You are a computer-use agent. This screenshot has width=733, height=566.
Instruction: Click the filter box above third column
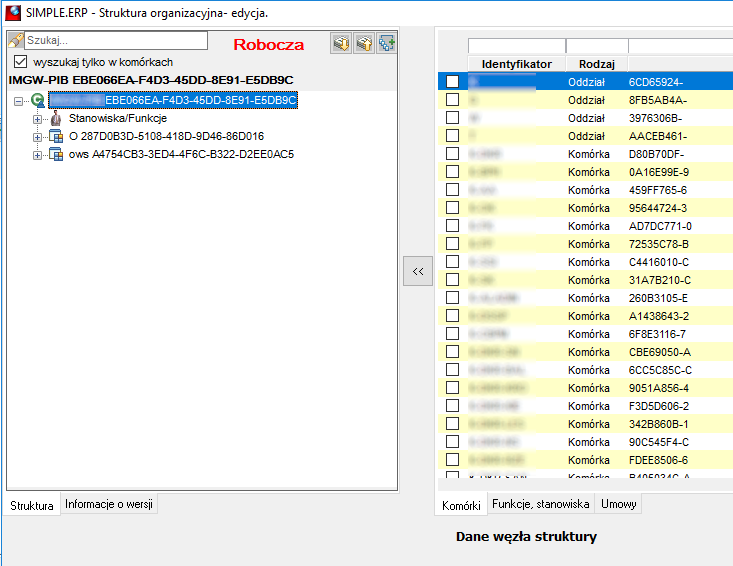[x=681, y=46]
